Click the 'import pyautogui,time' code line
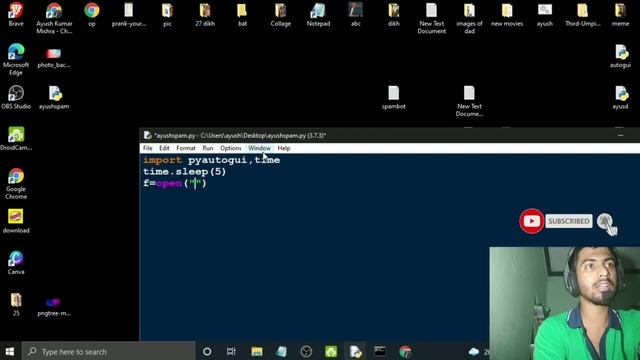Viewport: 640px width, 360px height. point(211,160)
